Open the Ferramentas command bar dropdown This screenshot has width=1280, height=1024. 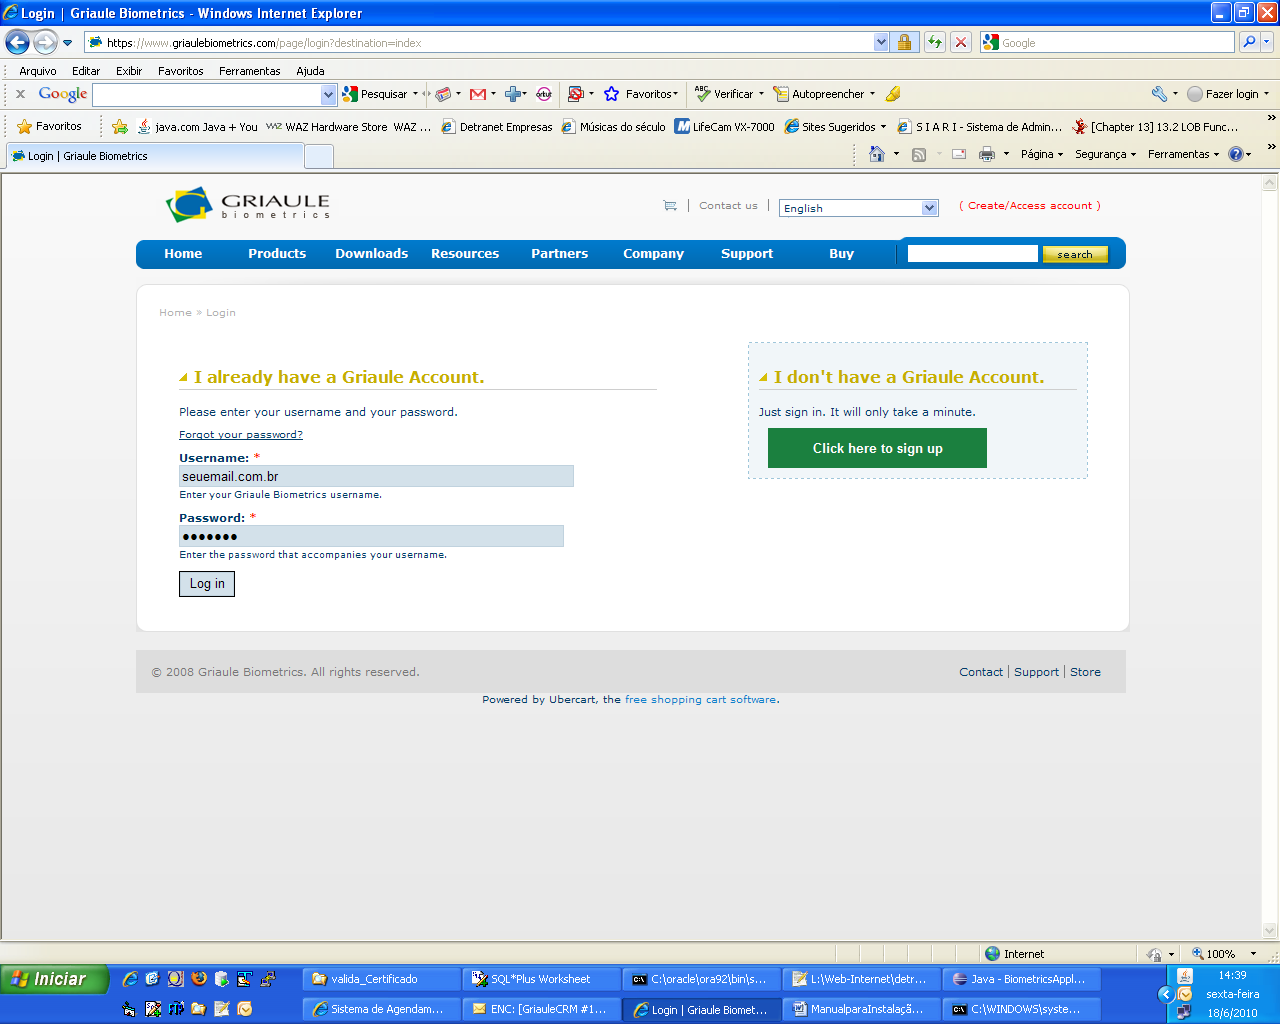point(1183,154)
